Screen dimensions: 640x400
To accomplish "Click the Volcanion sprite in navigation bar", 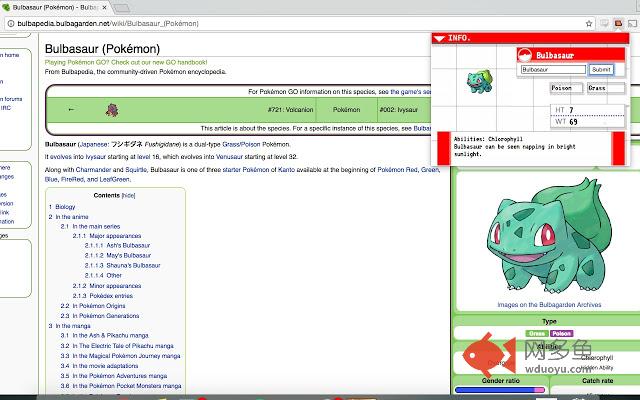I will [112, 110].
